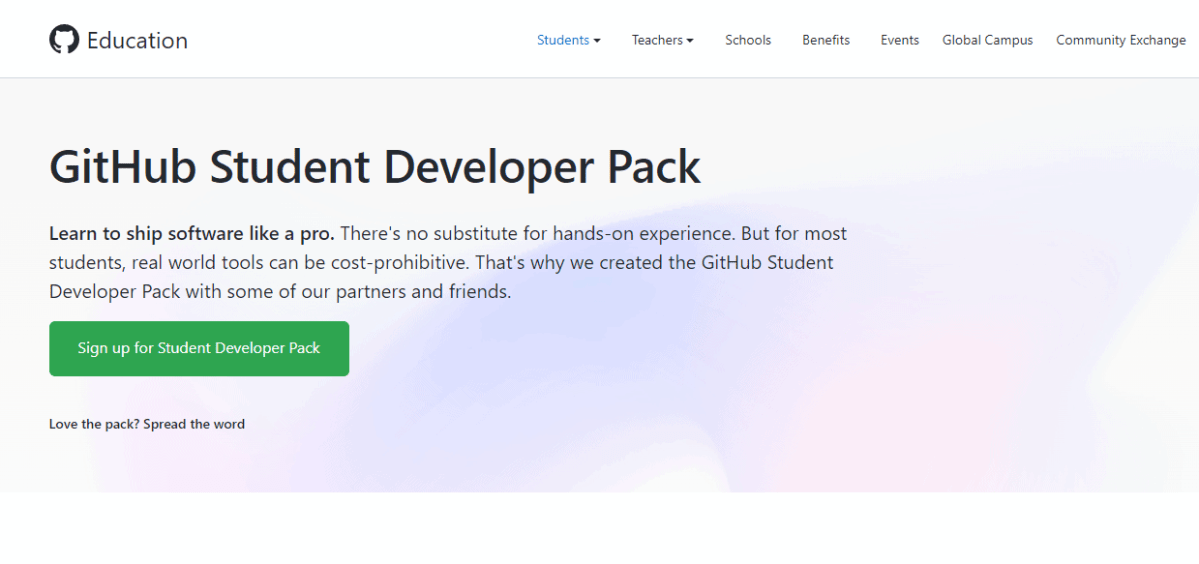
Task: Click the GitHub Octocat logo icon
Action: [x=64, y=39]
